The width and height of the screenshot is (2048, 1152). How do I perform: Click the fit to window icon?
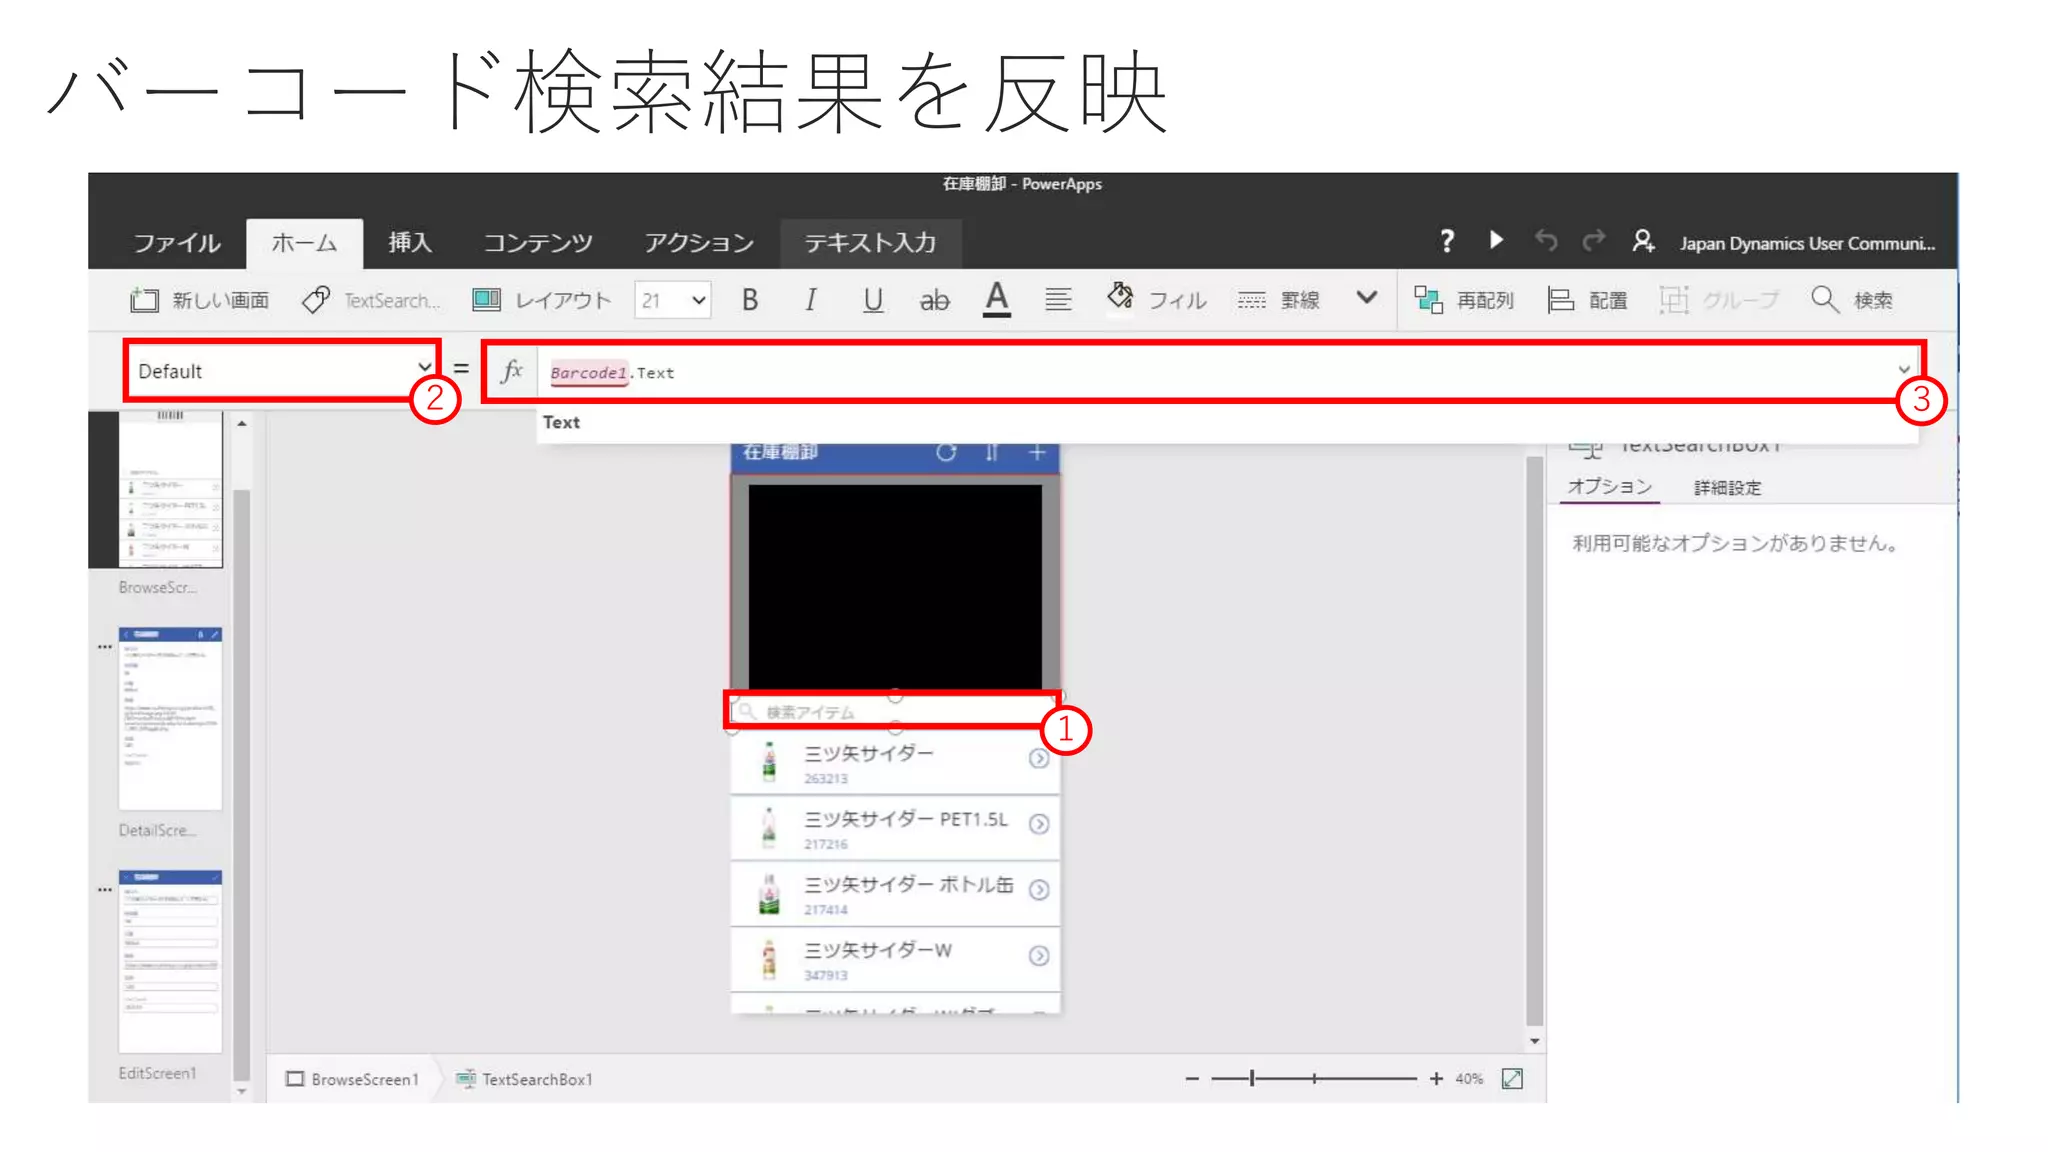tap(1512, 1078)
